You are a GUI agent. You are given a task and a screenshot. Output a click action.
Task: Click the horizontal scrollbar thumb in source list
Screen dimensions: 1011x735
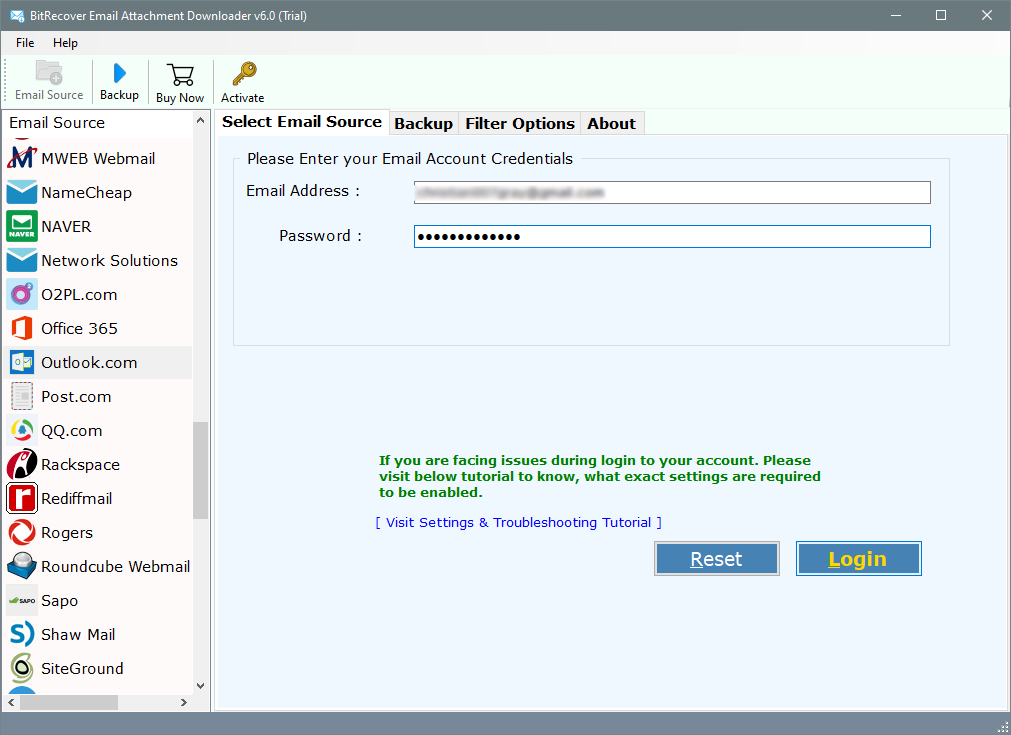(x=69, y=702)
